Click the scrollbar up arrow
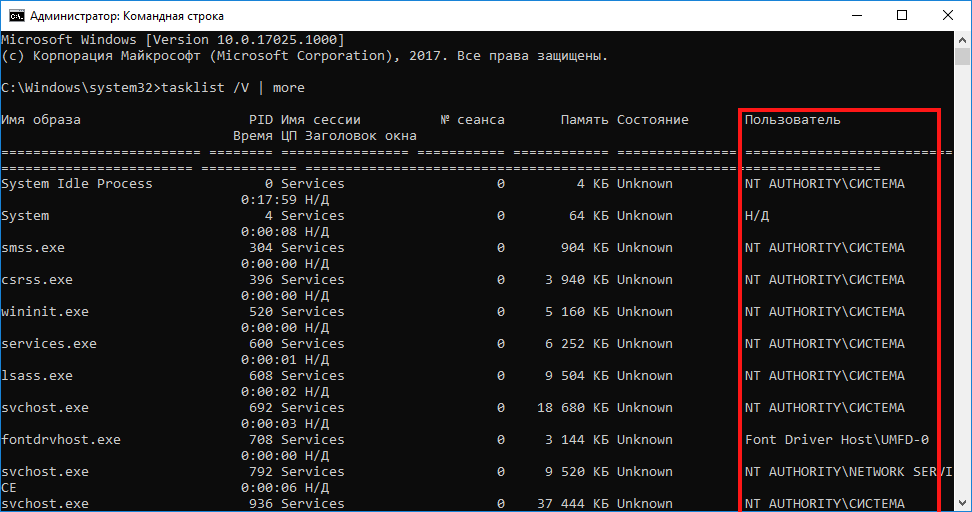 click(962, 40)
